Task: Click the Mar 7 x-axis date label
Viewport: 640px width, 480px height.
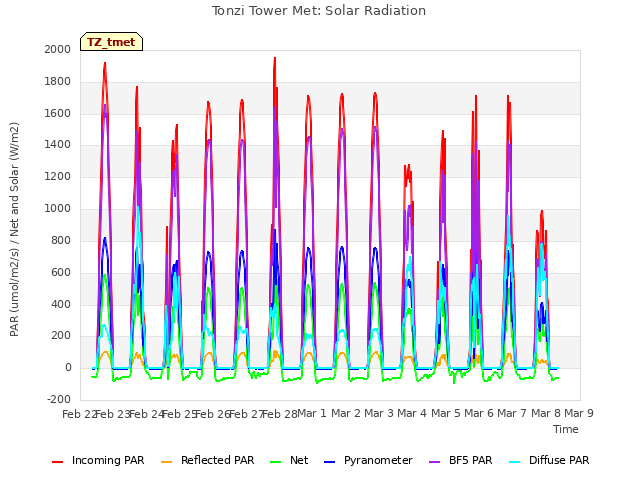Action: (x=512, y=413)
